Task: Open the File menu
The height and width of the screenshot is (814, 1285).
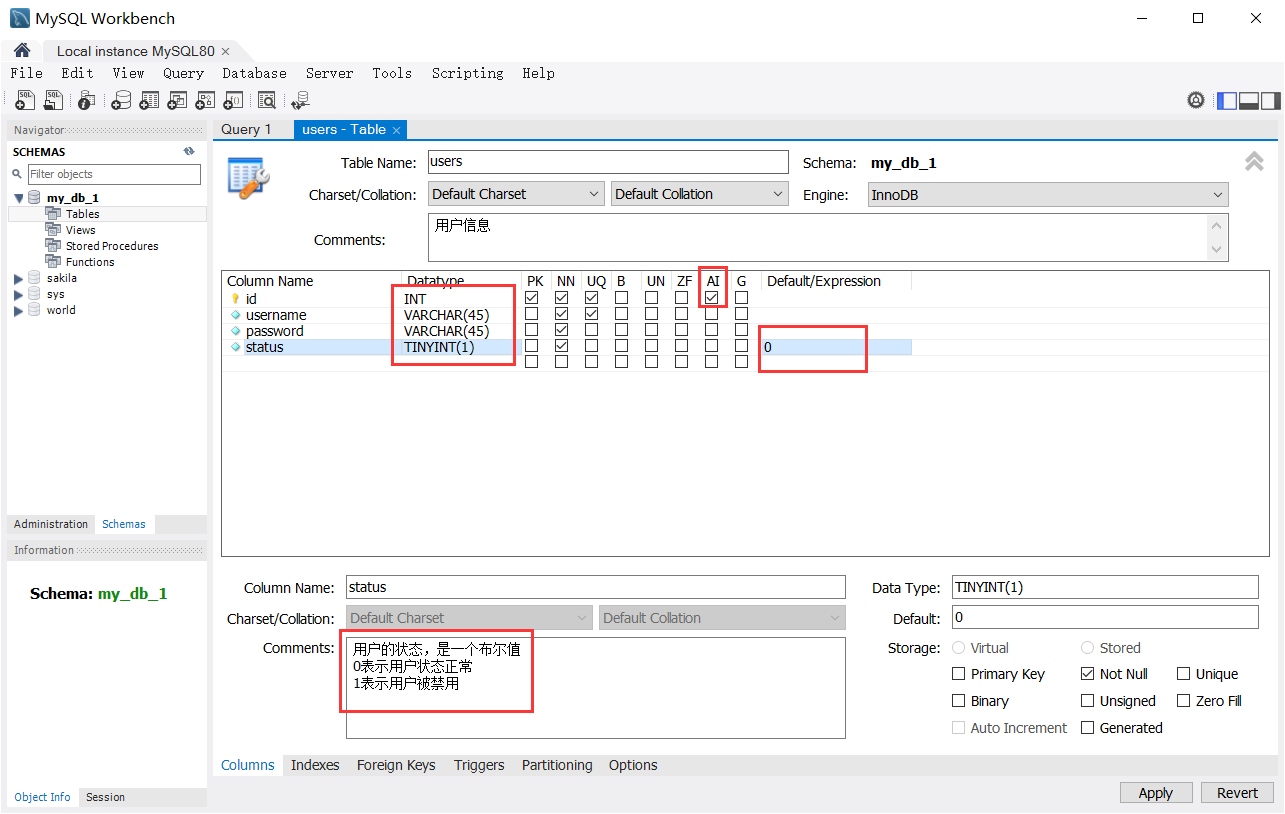Action: (27, 73)
